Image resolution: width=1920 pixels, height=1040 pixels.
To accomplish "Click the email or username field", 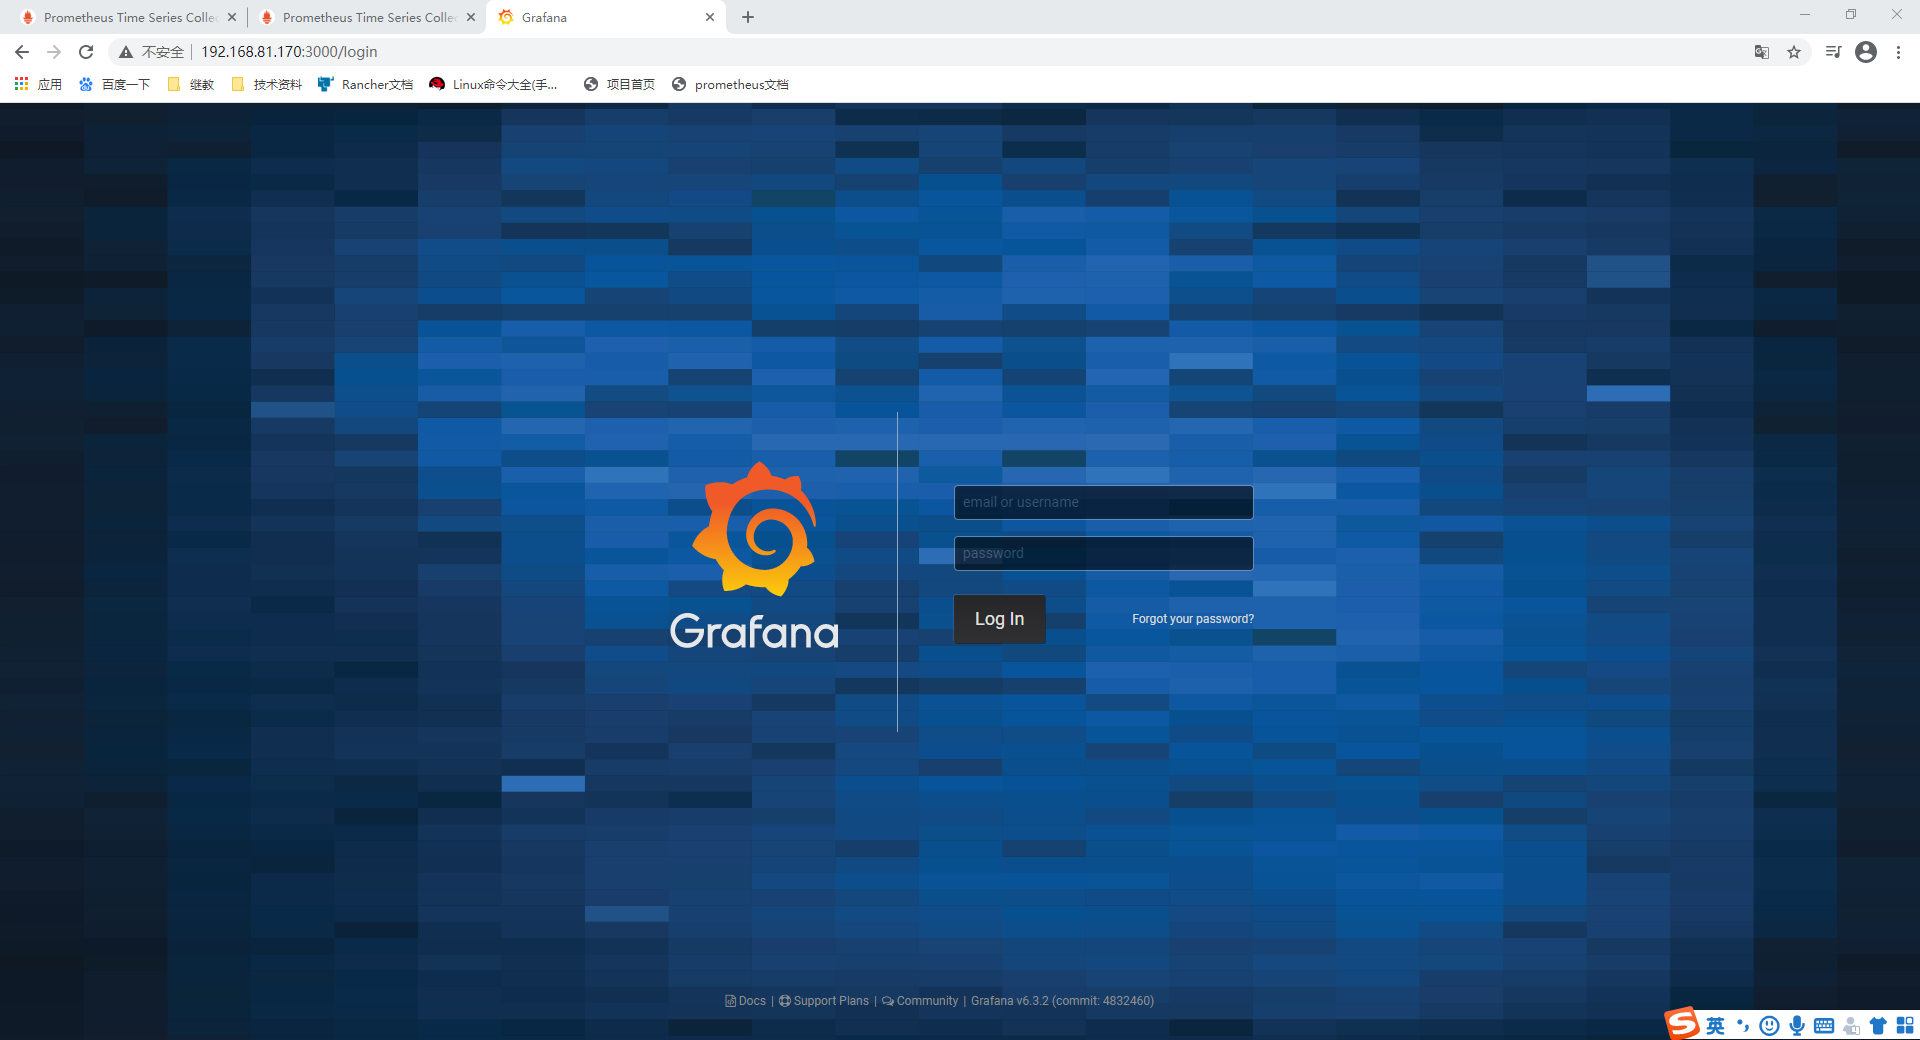I will tap(1103, 502).
